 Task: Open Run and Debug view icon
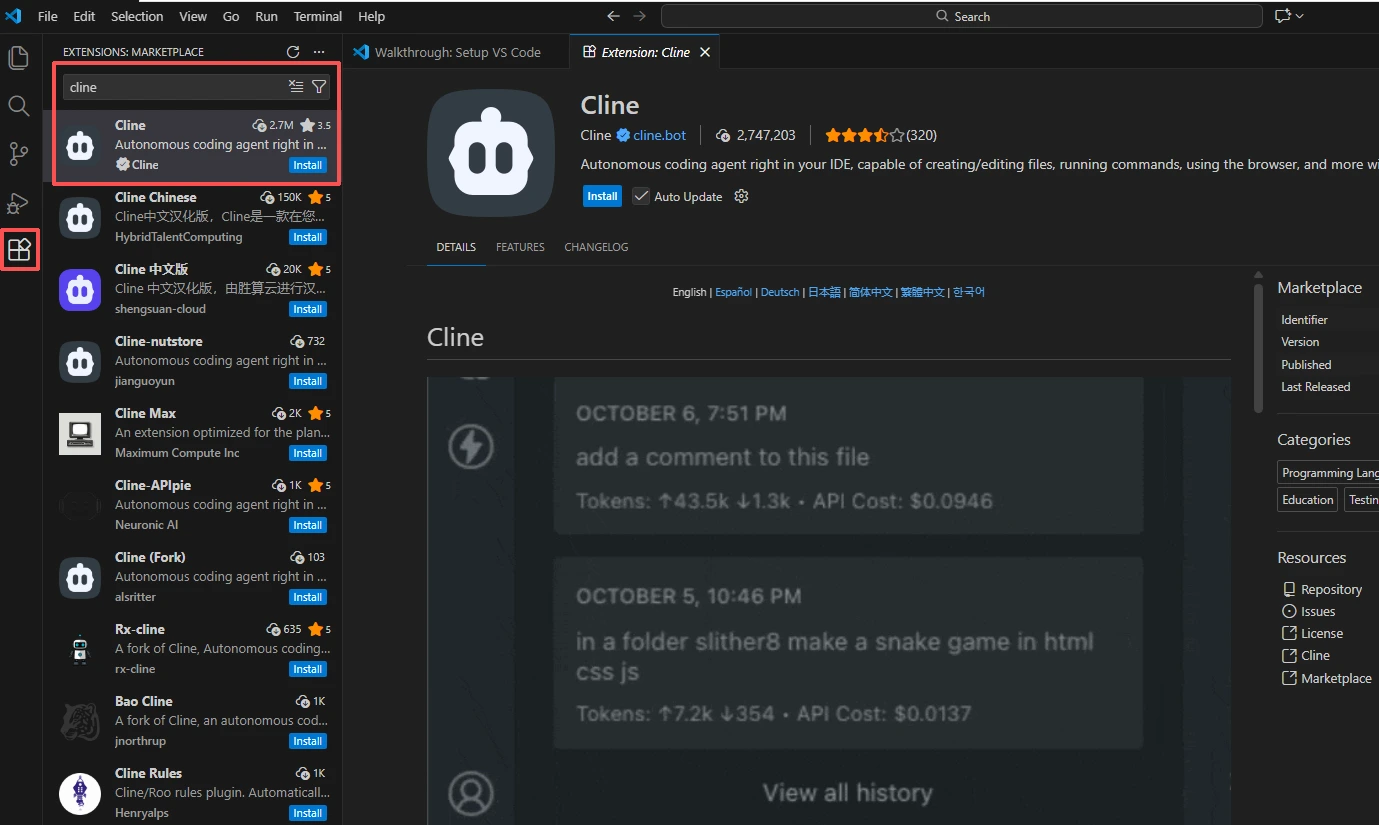(18, 203)
